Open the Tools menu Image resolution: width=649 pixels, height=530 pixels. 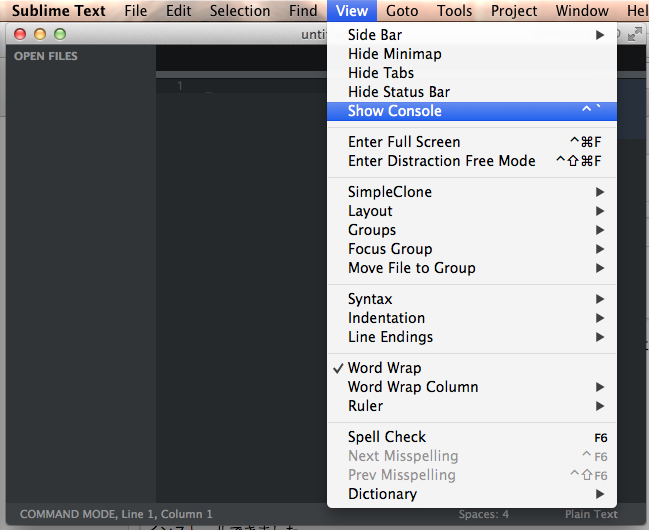[x=454, y=11]
